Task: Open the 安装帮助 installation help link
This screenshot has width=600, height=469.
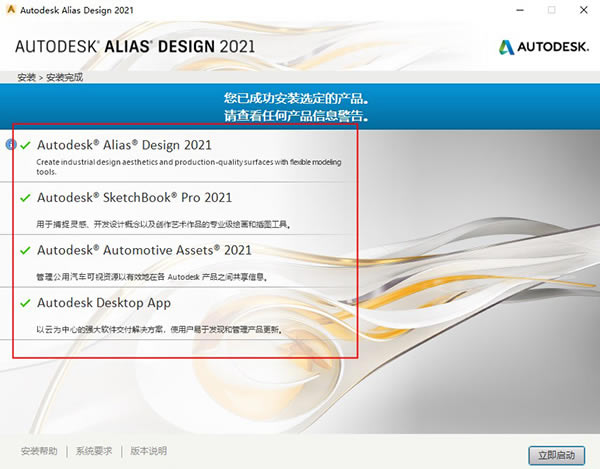Action: pos(39,451)
